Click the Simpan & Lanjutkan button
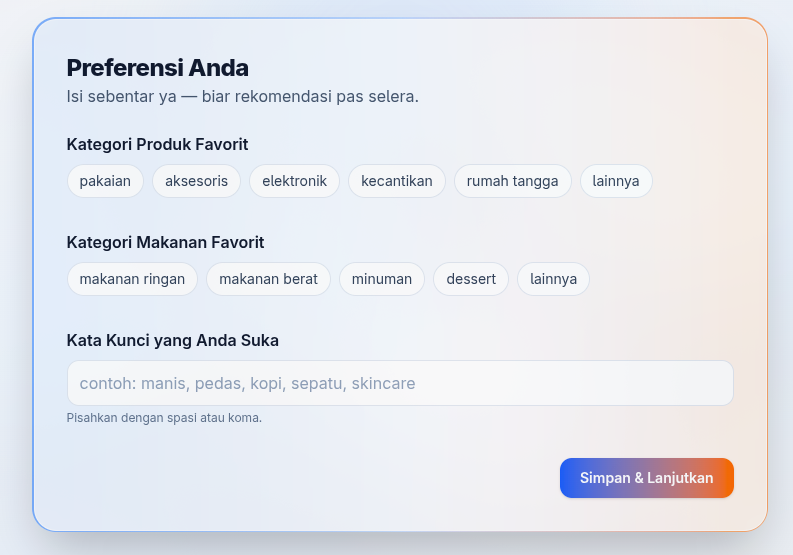793x555 pixels. 646,478
